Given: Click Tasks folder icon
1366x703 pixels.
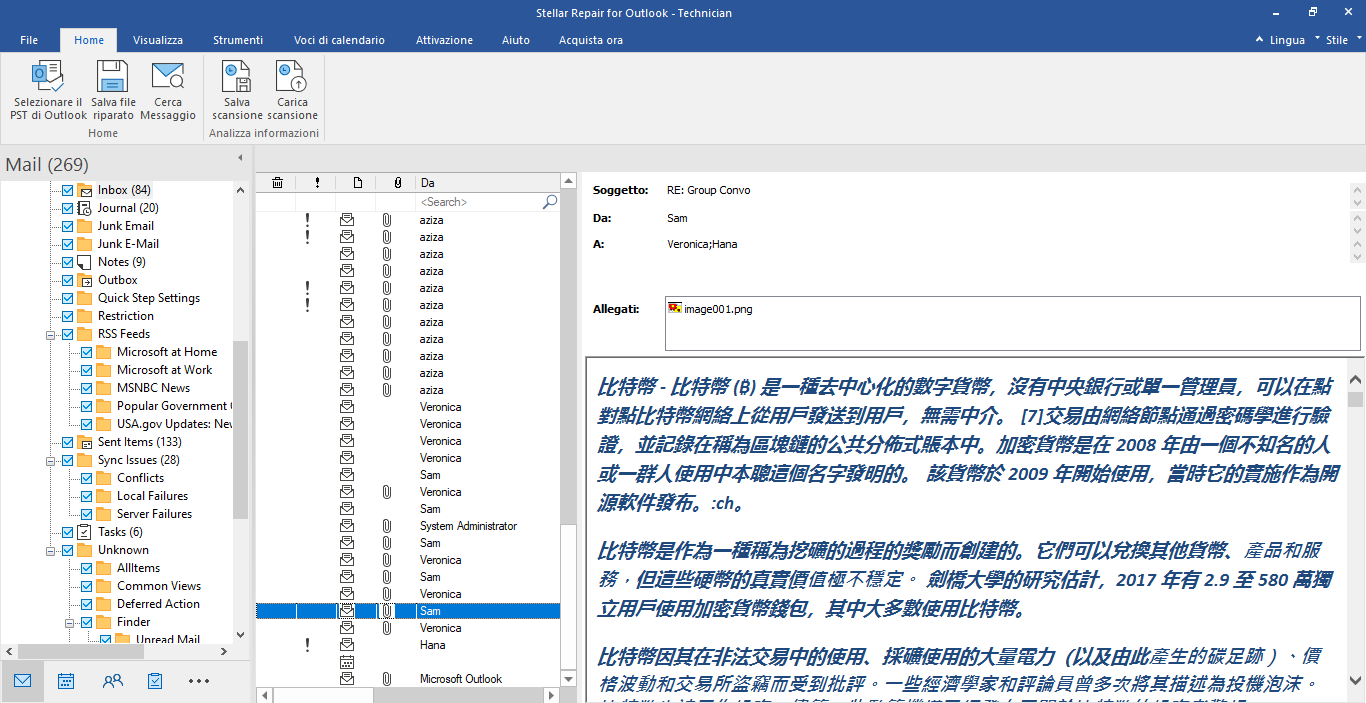Looking at the screenshot, I should pos(85,532).
